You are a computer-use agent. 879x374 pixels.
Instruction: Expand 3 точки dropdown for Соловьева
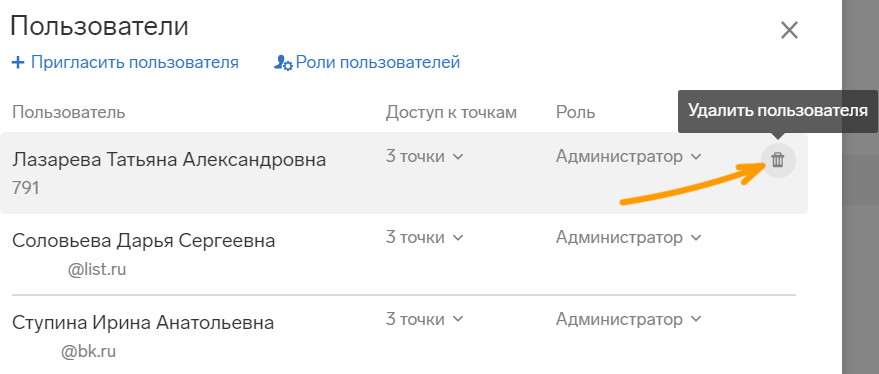pyautogui.click(x=425, y=238)
